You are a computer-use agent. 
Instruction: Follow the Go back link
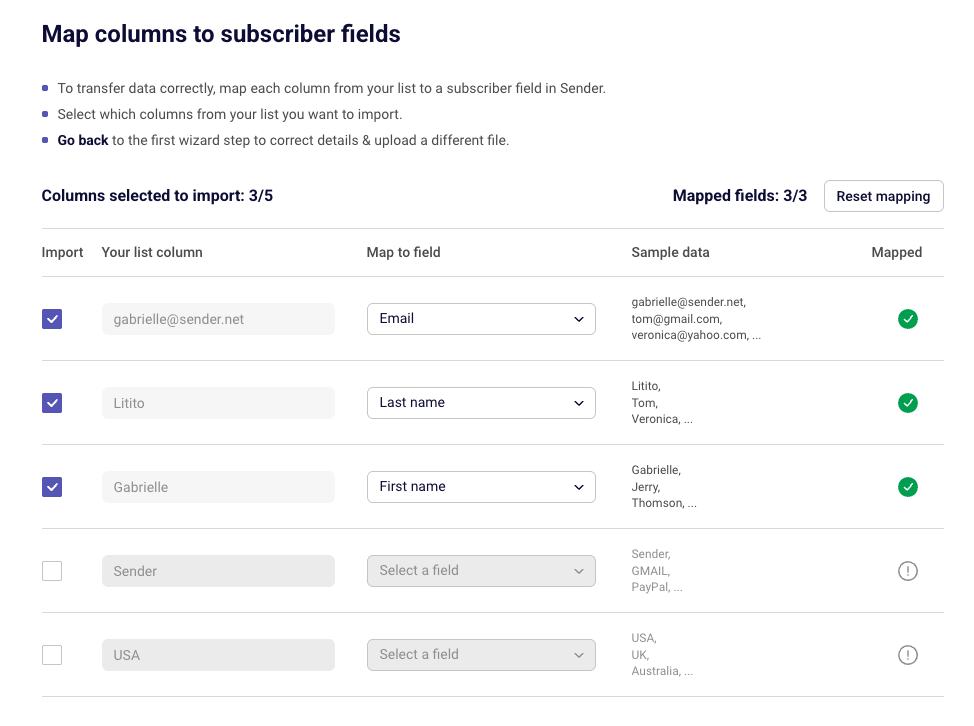pos(83,140)
